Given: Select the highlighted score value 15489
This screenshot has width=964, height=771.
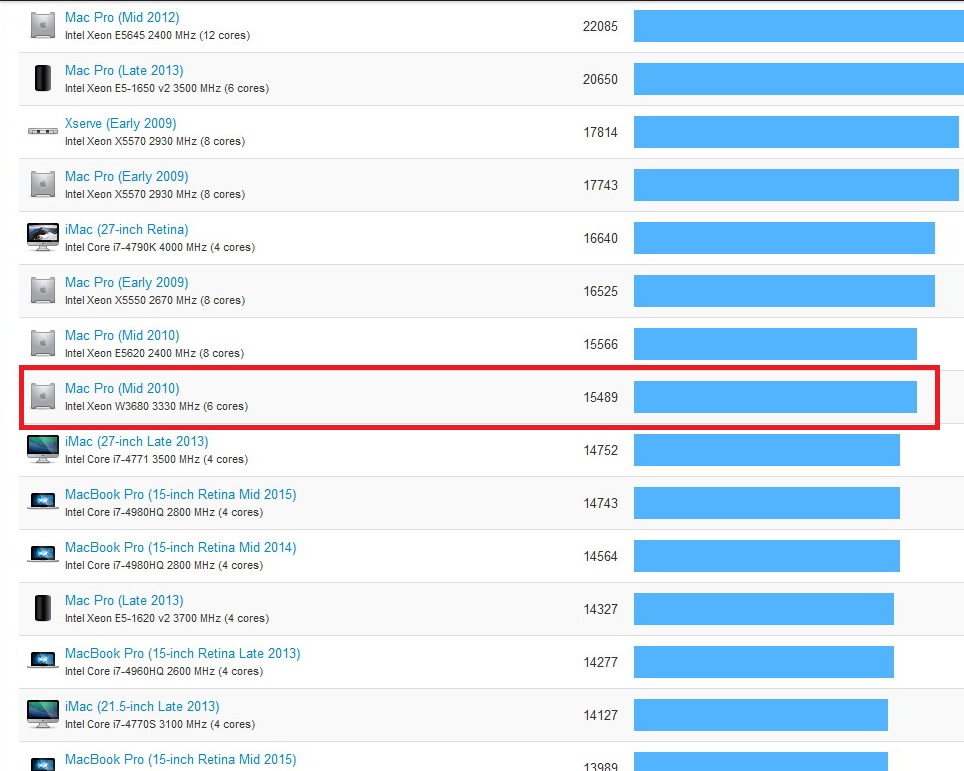Looking at the screenshot, I should [600, 397].
